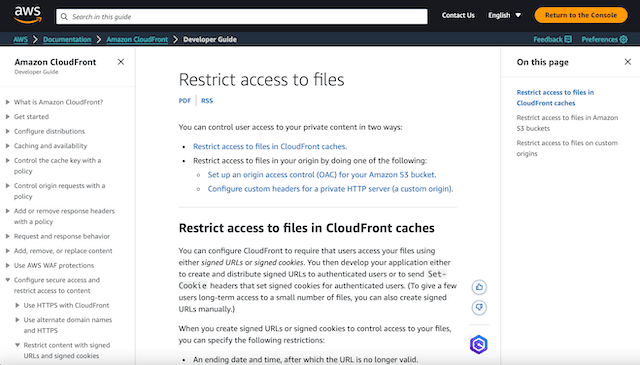Jump to Restrict access to files in Amazon S3 buckets
The height and width of the screenshot is (365, 640).
click(567, 123)
